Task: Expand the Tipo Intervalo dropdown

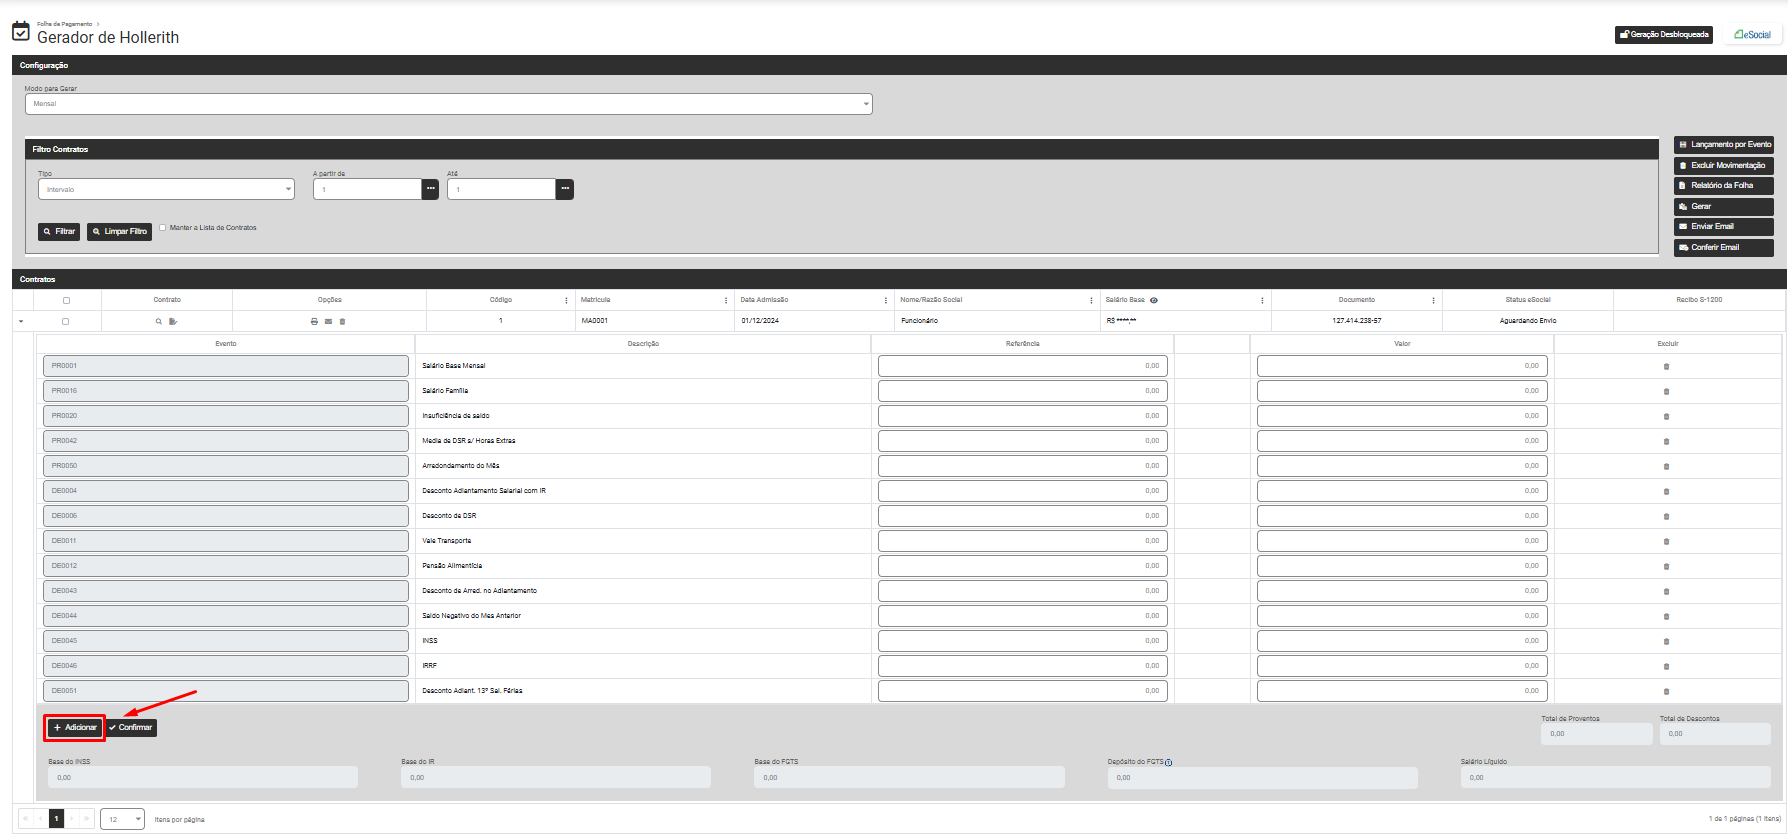Action: 288,189
